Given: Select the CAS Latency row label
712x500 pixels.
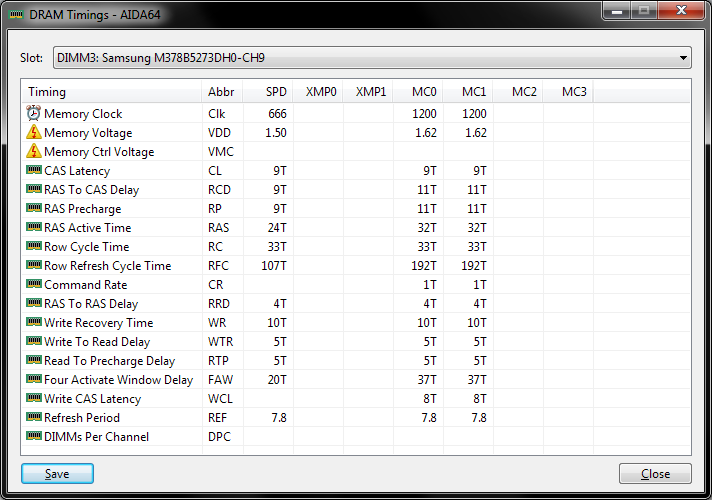Looking at the screenshot, I should 77,171.
